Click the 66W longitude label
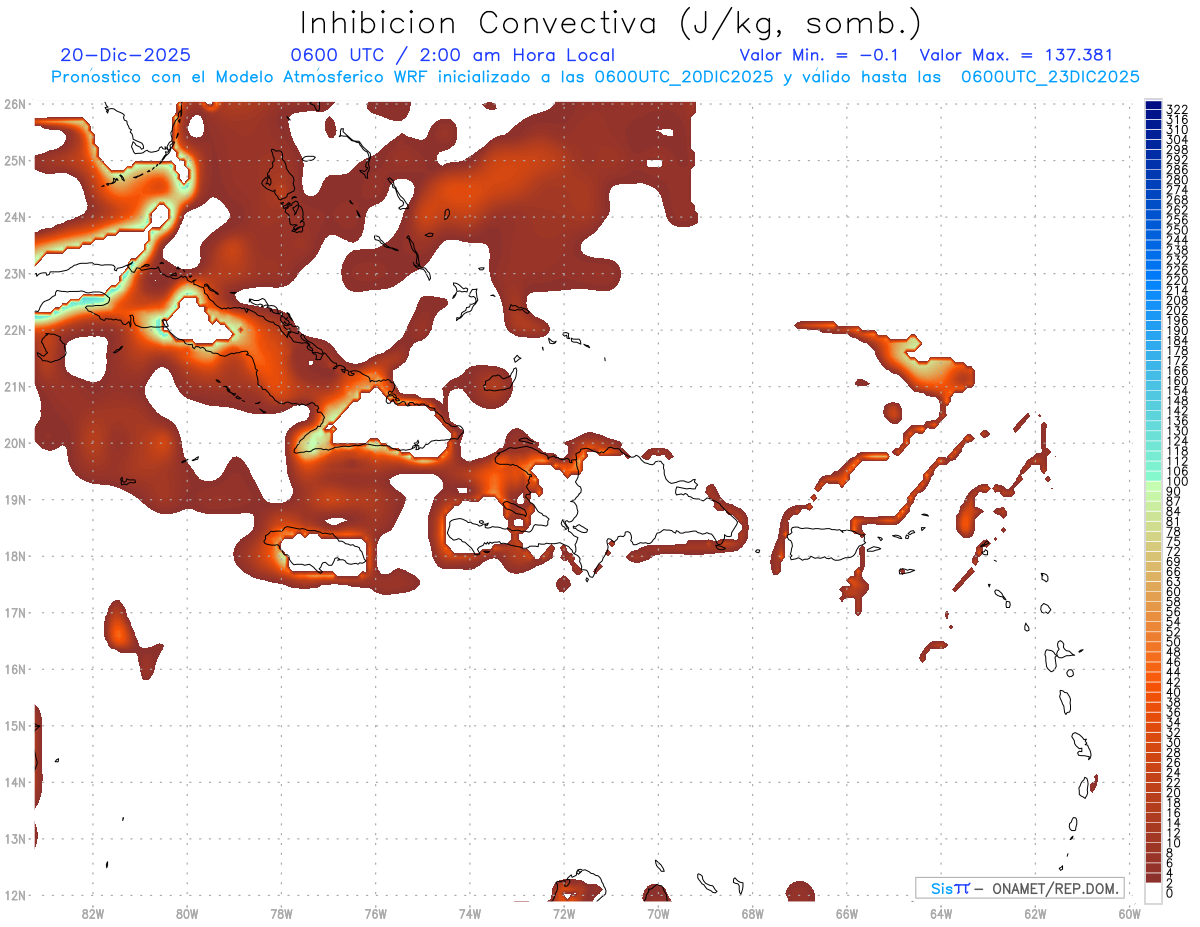The width and height of the screenshot is (1200, 927). pyautogui.click(x=847, y=913)
